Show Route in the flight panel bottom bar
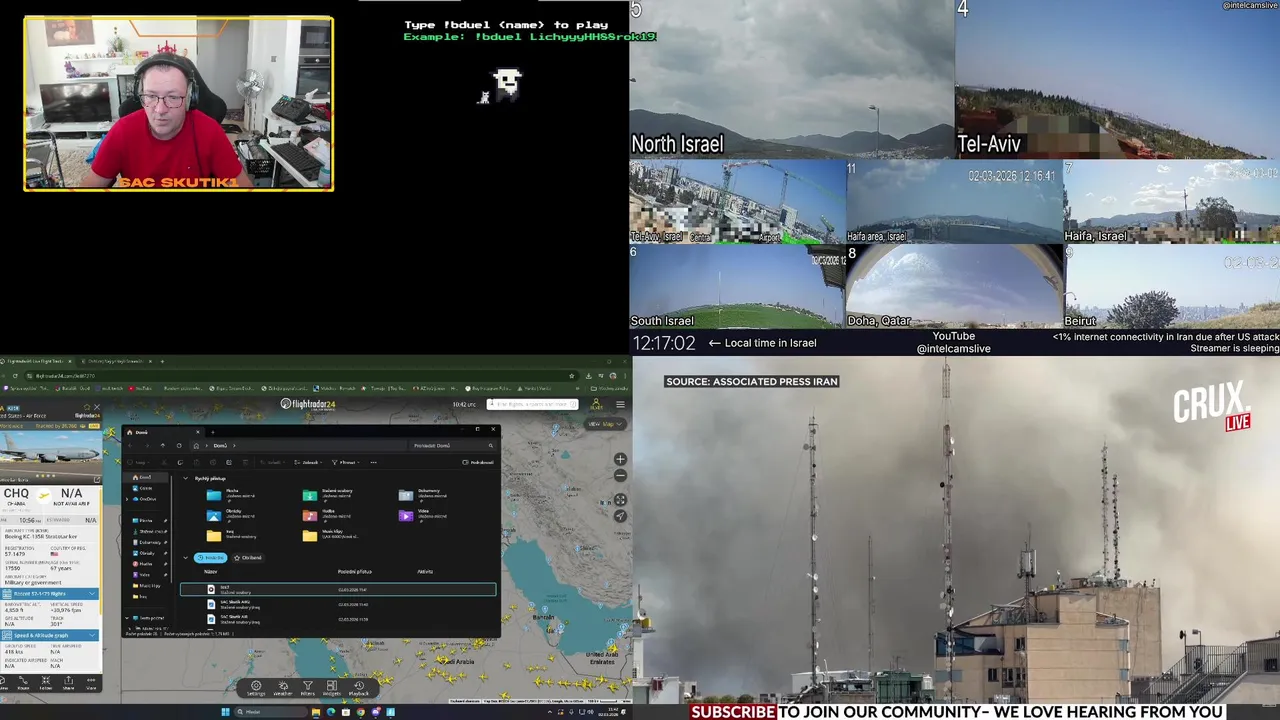 [23, 684]
